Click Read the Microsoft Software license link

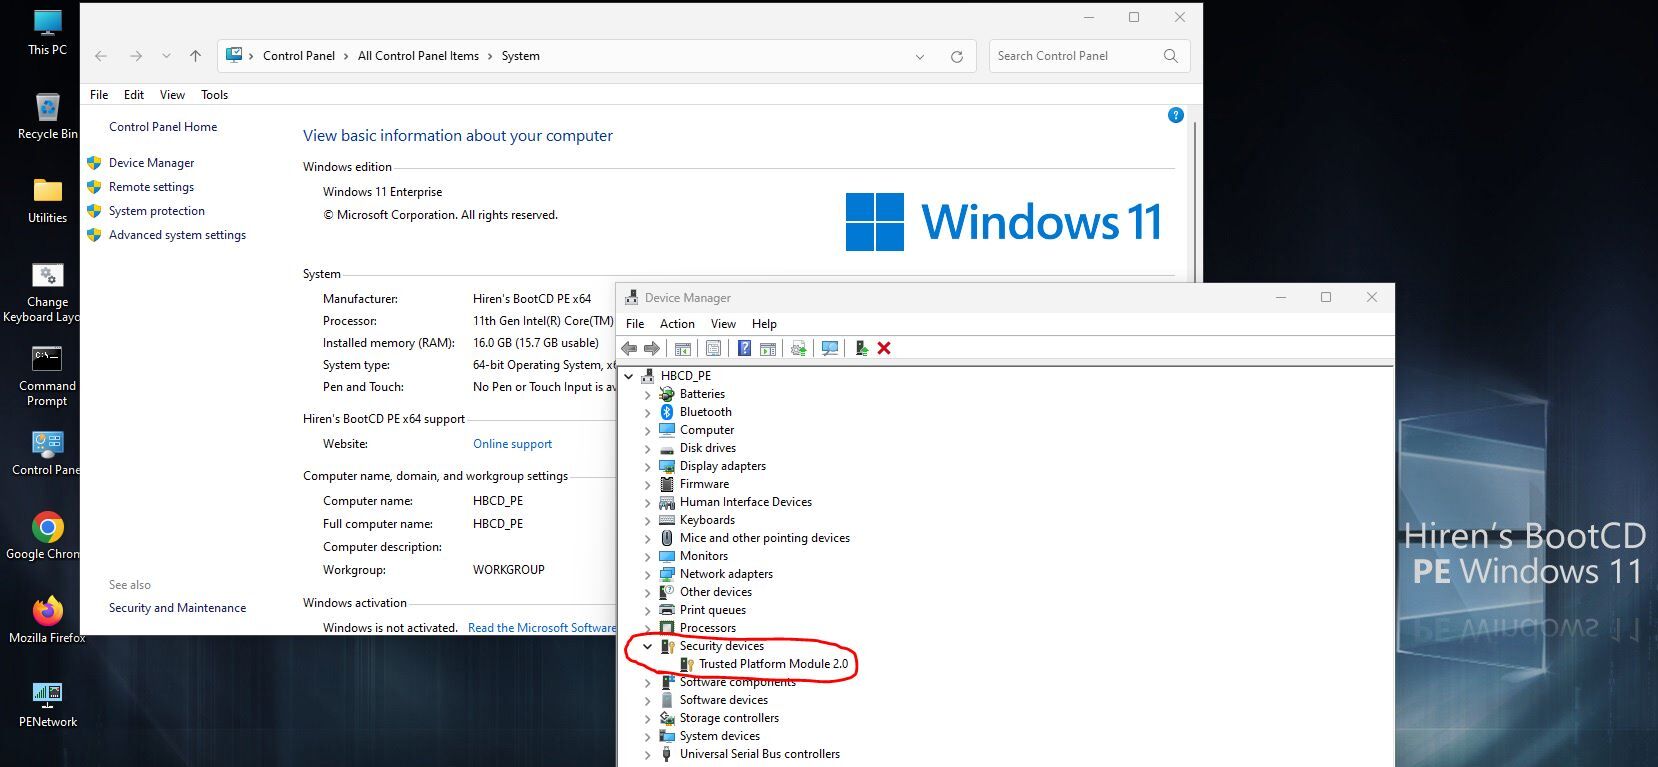tap(542, 628)
